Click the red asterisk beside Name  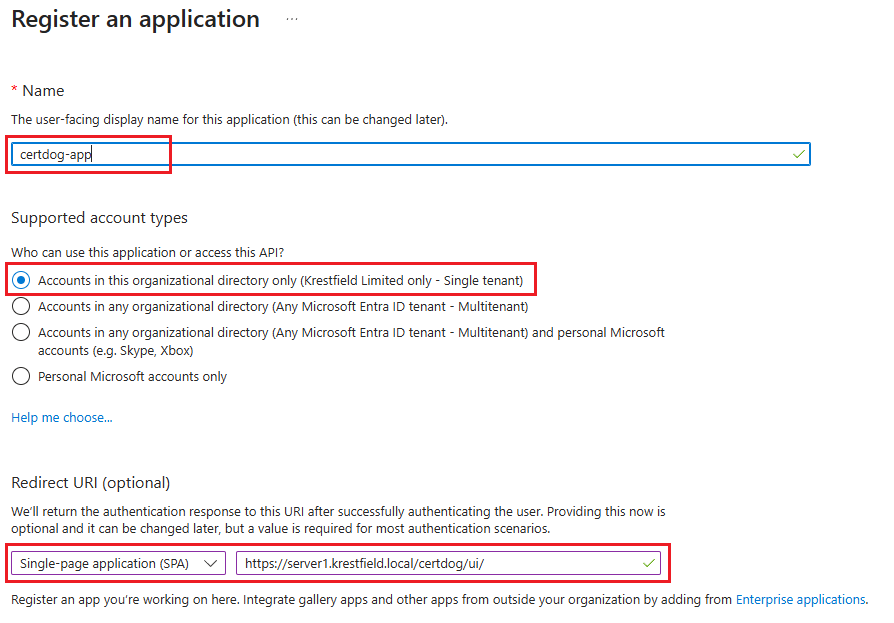tap(14, 91)
